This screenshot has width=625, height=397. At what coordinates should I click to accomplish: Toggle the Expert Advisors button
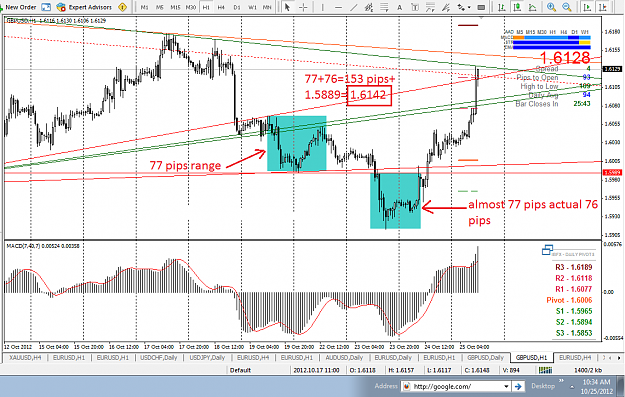(85, 7)
